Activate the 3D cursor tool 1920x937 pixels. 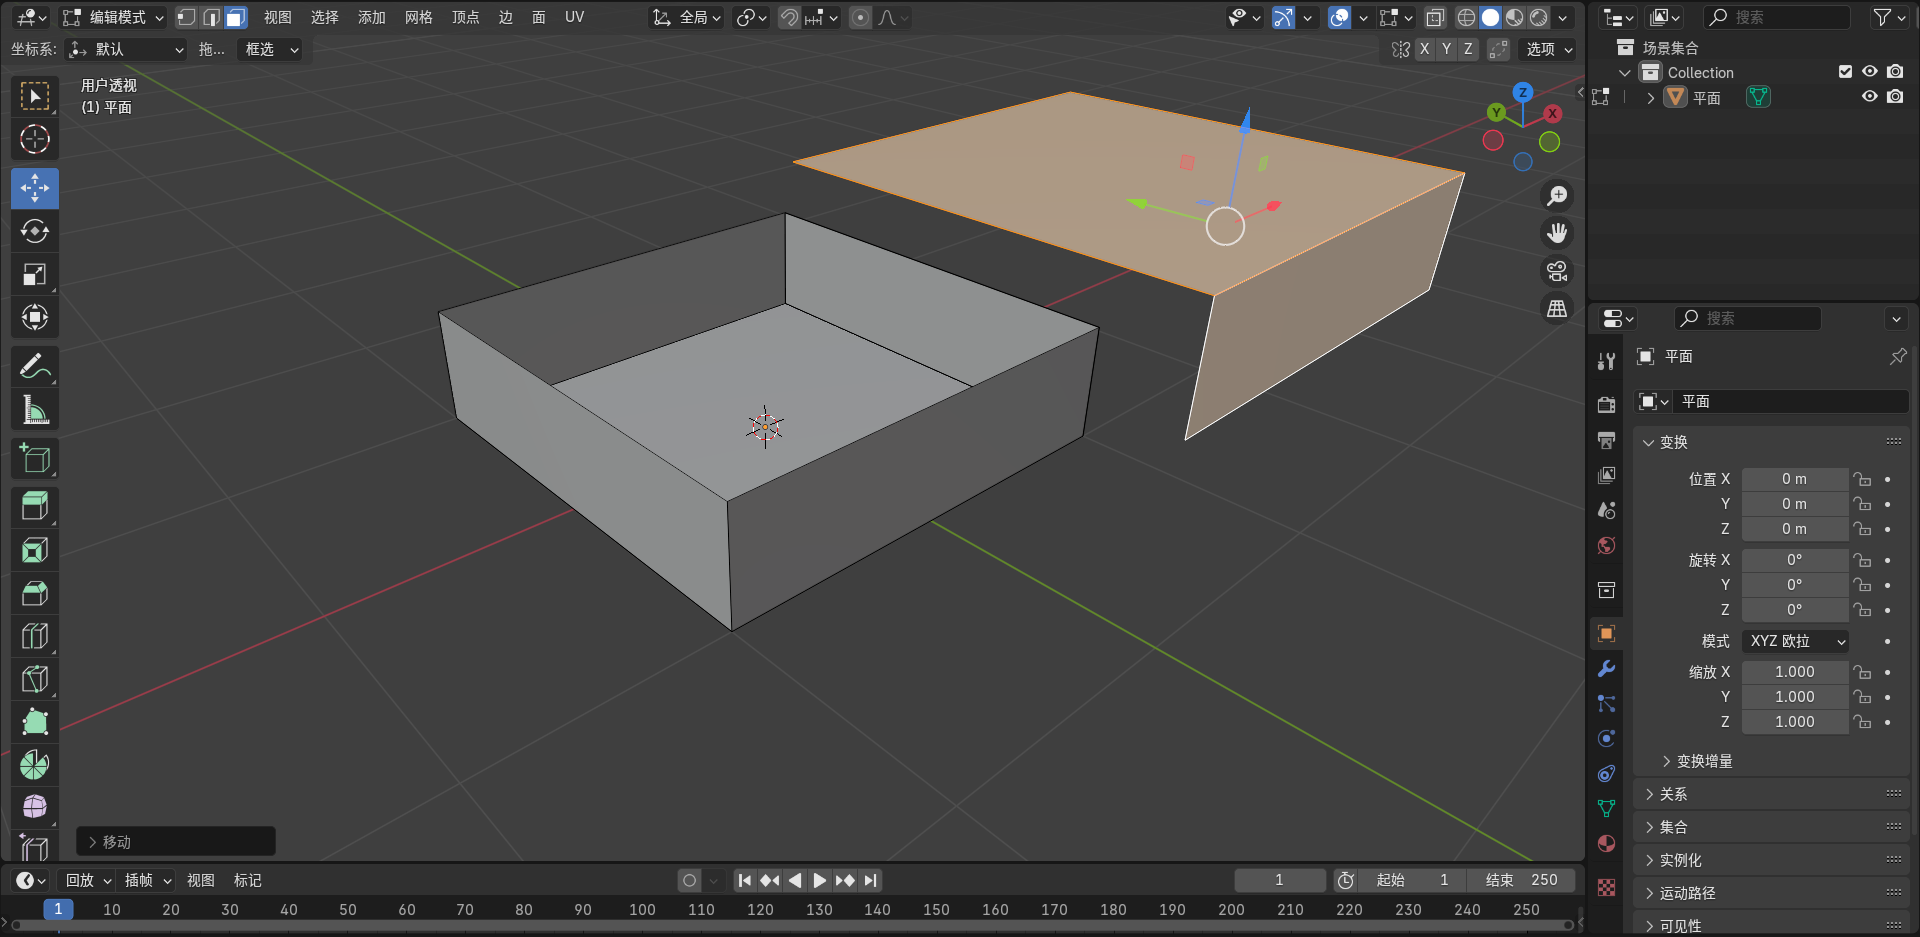[x=35, y=139]
